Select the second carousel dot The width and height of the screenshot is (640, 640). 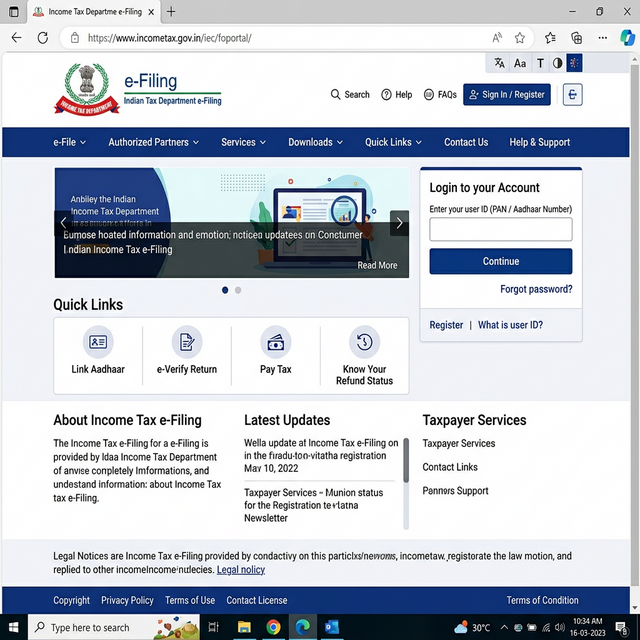coord(238,290)
